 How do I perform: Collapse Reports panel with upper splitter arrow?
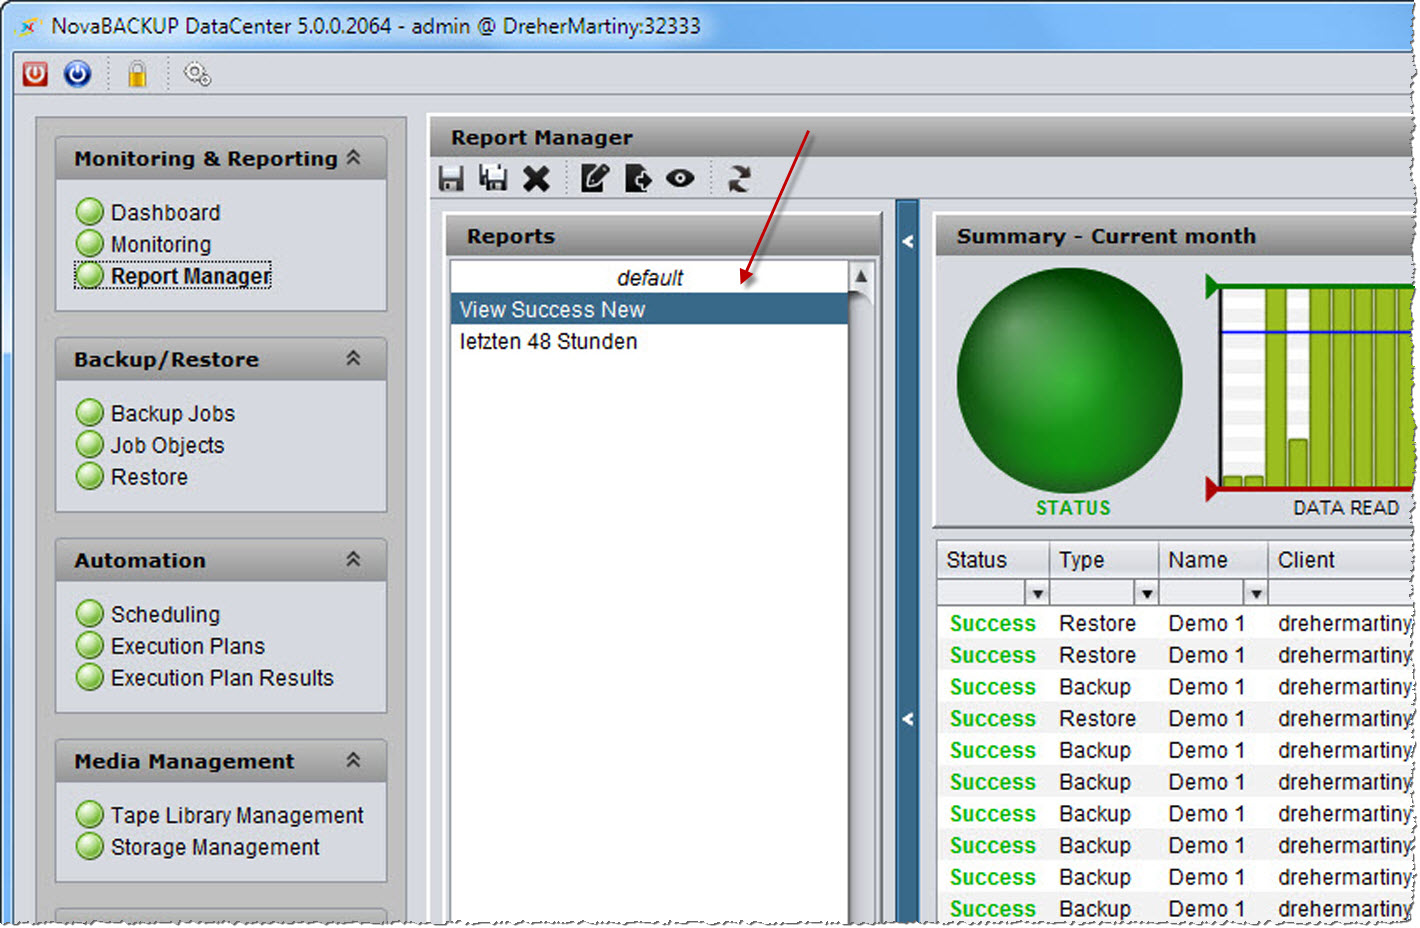[x=908, y=241]
